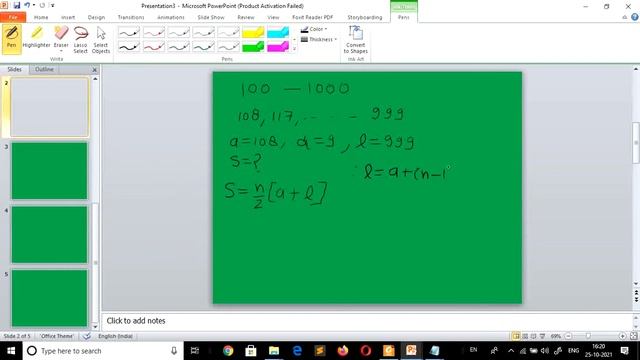Select the Pen tool

coord(11,39)
